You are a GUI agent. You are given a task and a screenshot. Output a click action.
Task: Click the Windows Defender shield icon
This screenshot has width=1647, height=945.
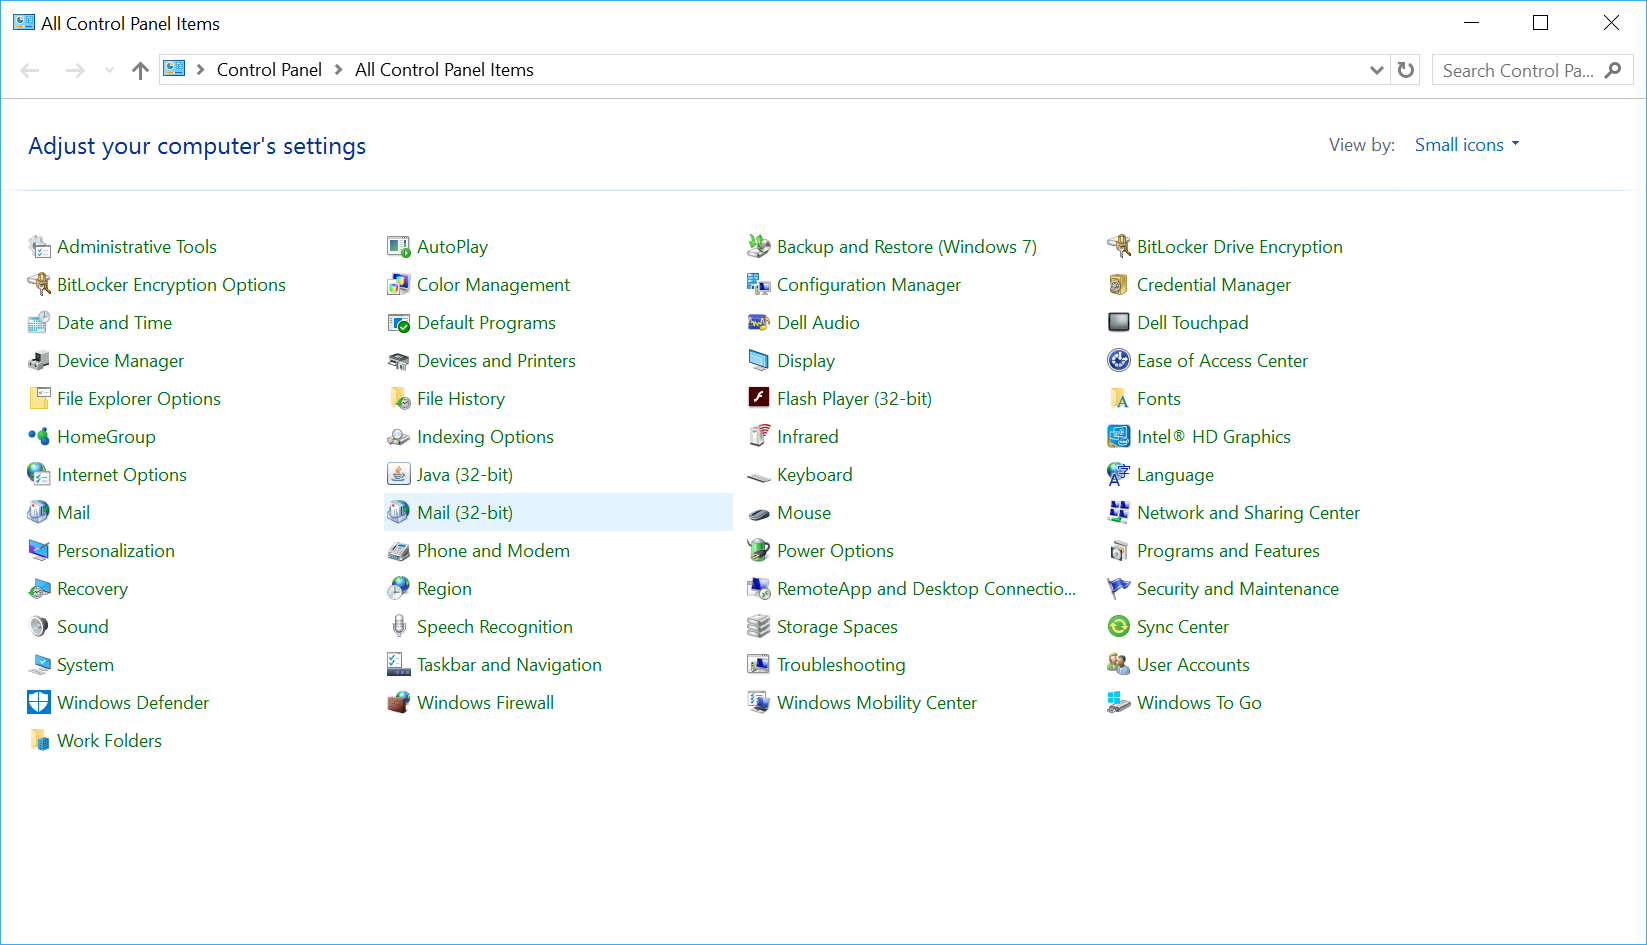click(39, 703)
